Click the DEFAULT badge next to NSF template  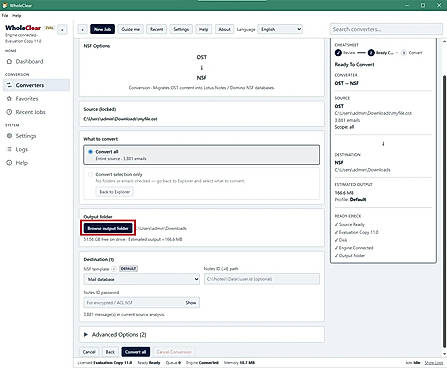[129, 269]
